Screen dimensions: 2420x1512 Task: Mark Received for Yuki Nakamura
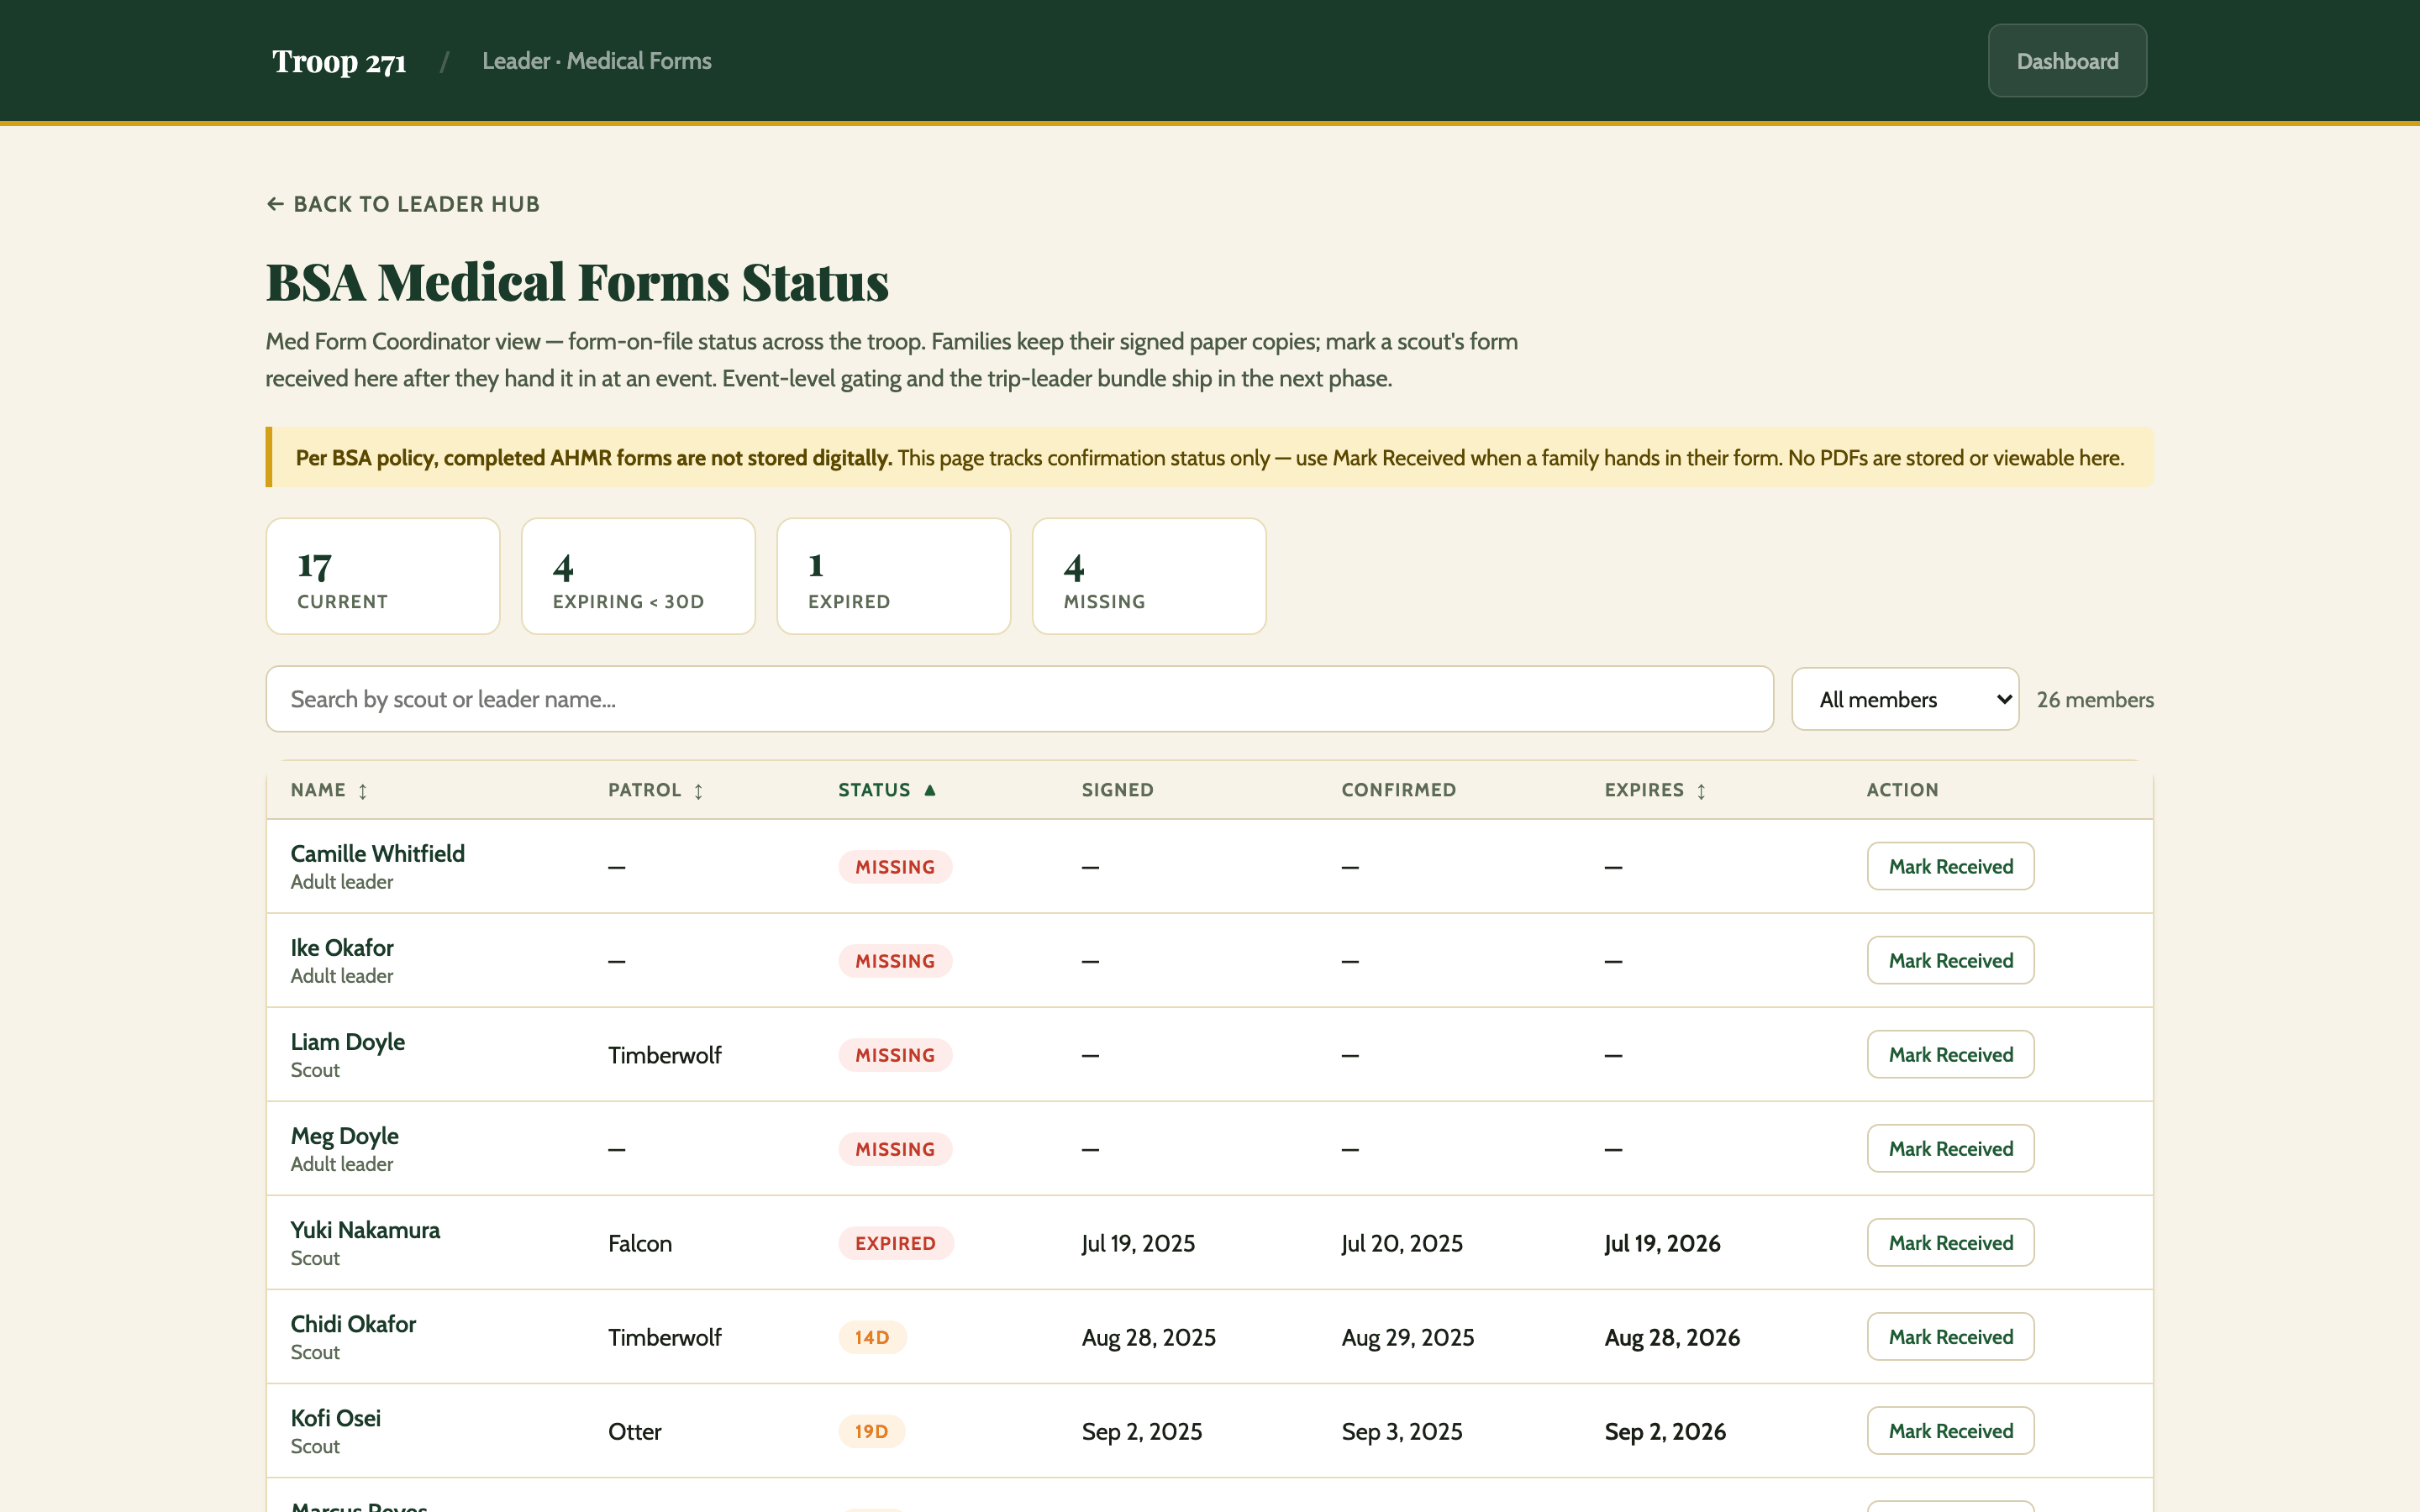click(1950, 1242)
